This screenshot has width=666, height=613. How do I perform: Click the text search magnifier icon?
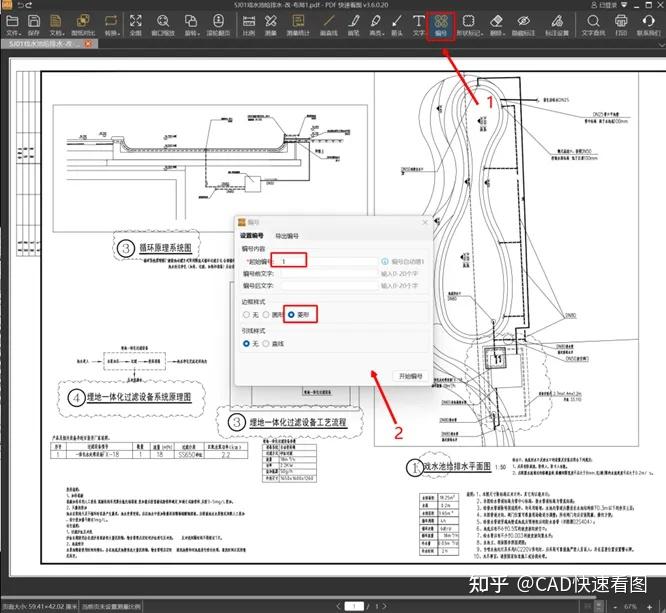point(593,25)
